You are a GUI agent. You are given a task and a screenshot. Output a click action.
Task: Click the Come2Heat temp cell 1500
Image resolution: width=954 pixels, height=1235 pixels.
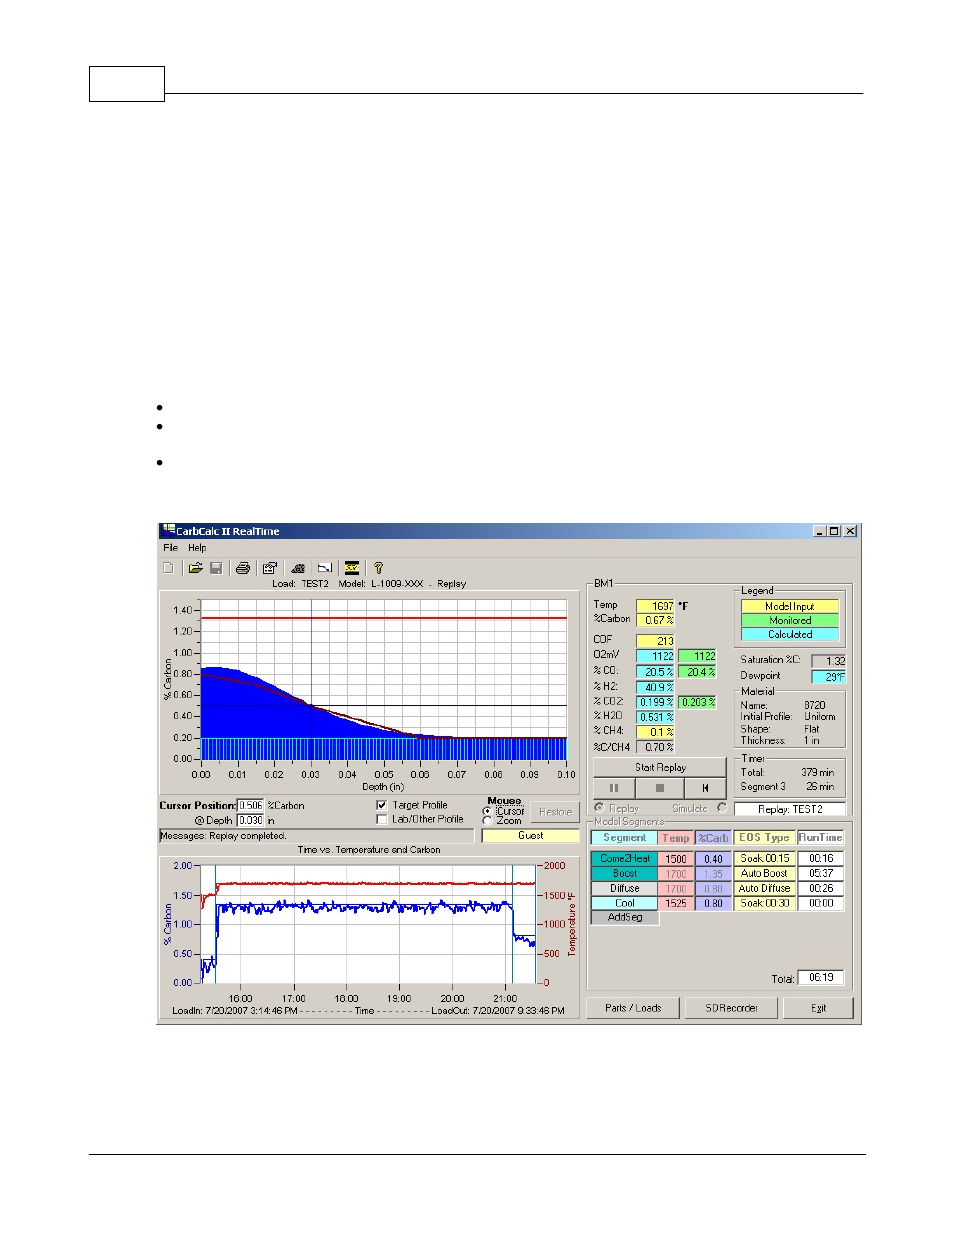point(676,858)
